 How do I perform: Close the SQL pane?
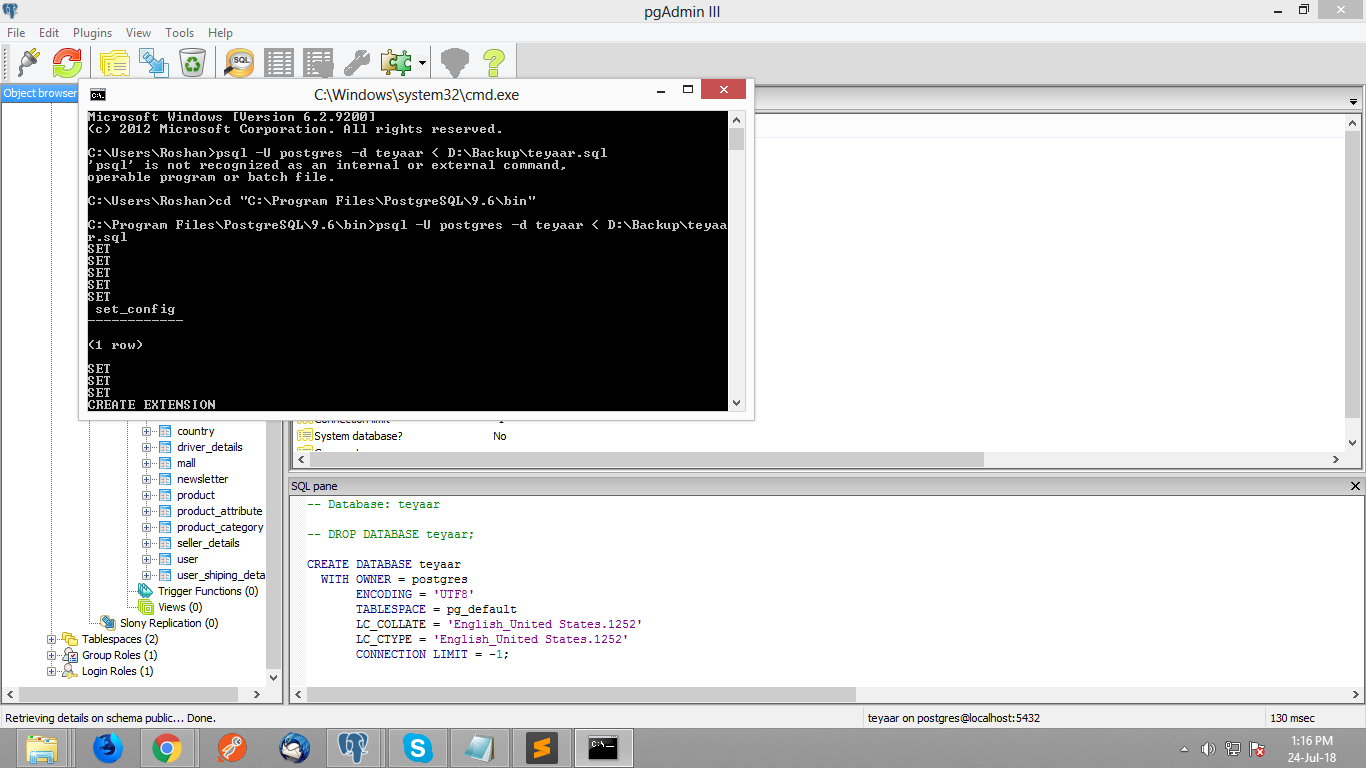click(x=1355, y=486)
